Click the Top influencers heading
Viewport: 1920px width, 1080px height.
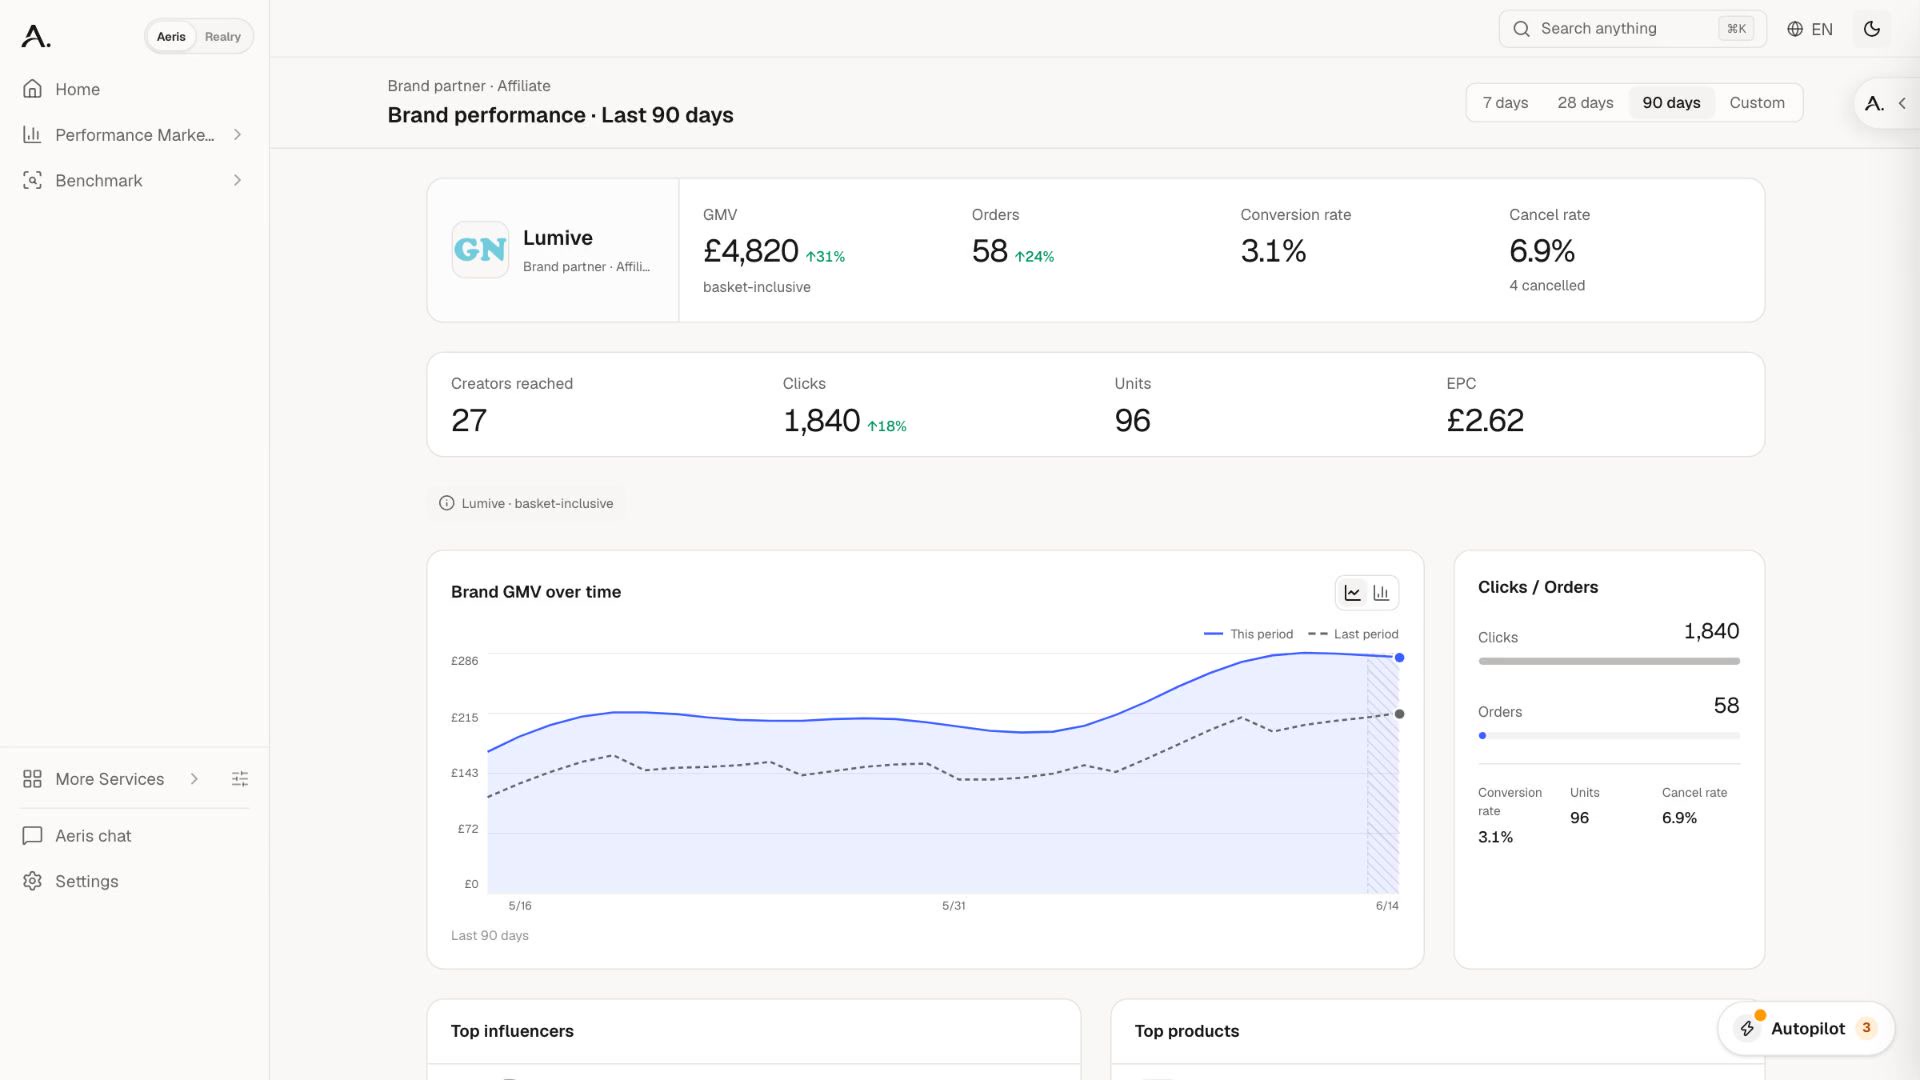(x=512, y=1031)
